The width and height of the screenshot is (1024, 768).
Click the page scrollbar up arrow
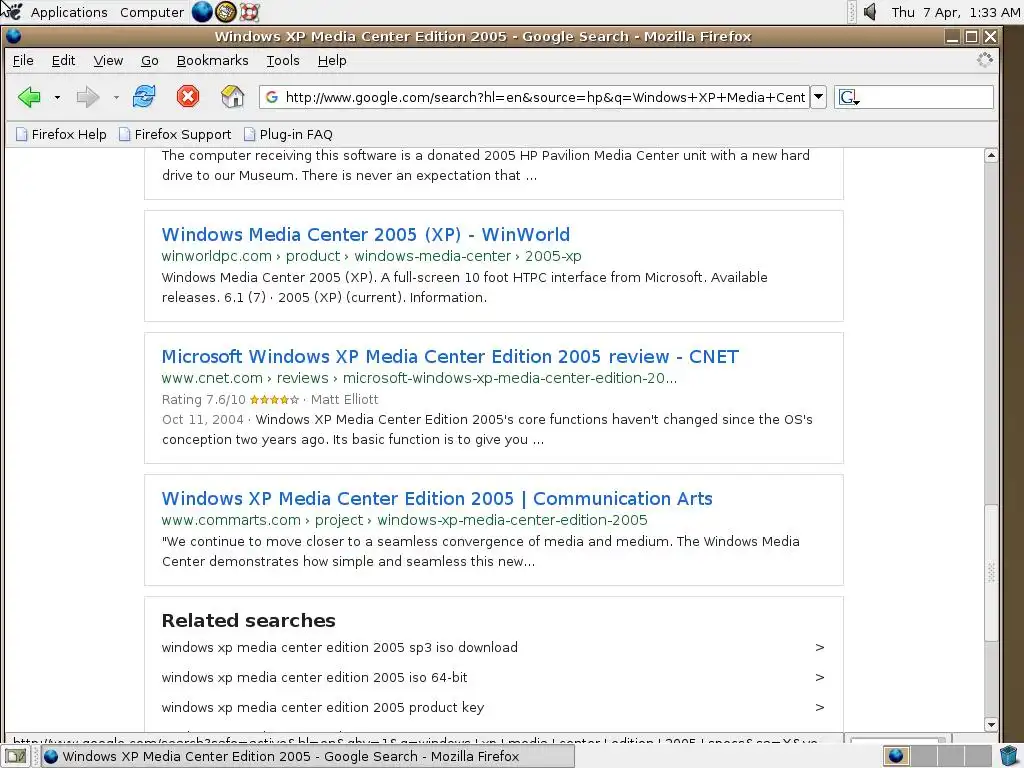pos(991,155)
